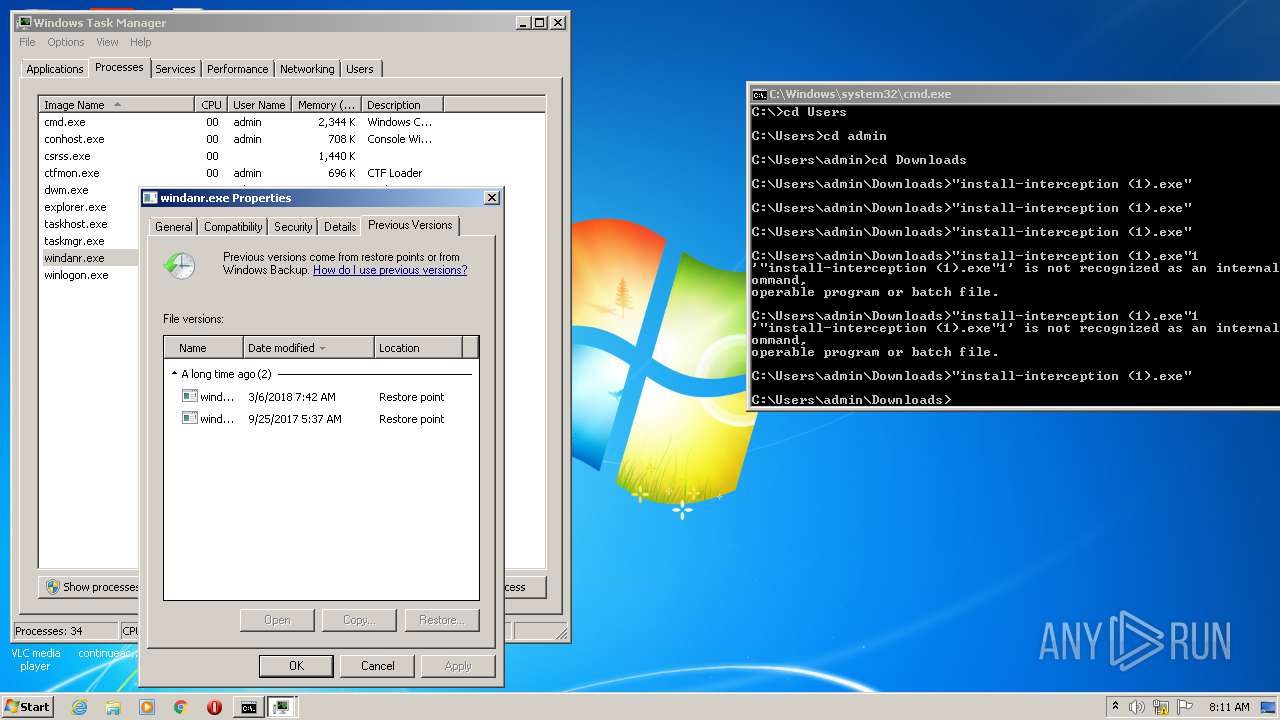Screen dimensions: 1280x720
Task: Switch to cmd.exe taskbar button
Action: [x=248, y=707]
